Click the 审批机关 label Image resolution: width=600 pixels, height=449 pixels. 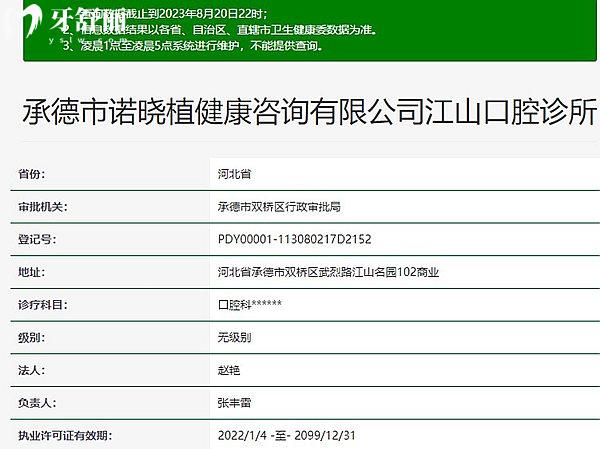click(x=42, y=207)
